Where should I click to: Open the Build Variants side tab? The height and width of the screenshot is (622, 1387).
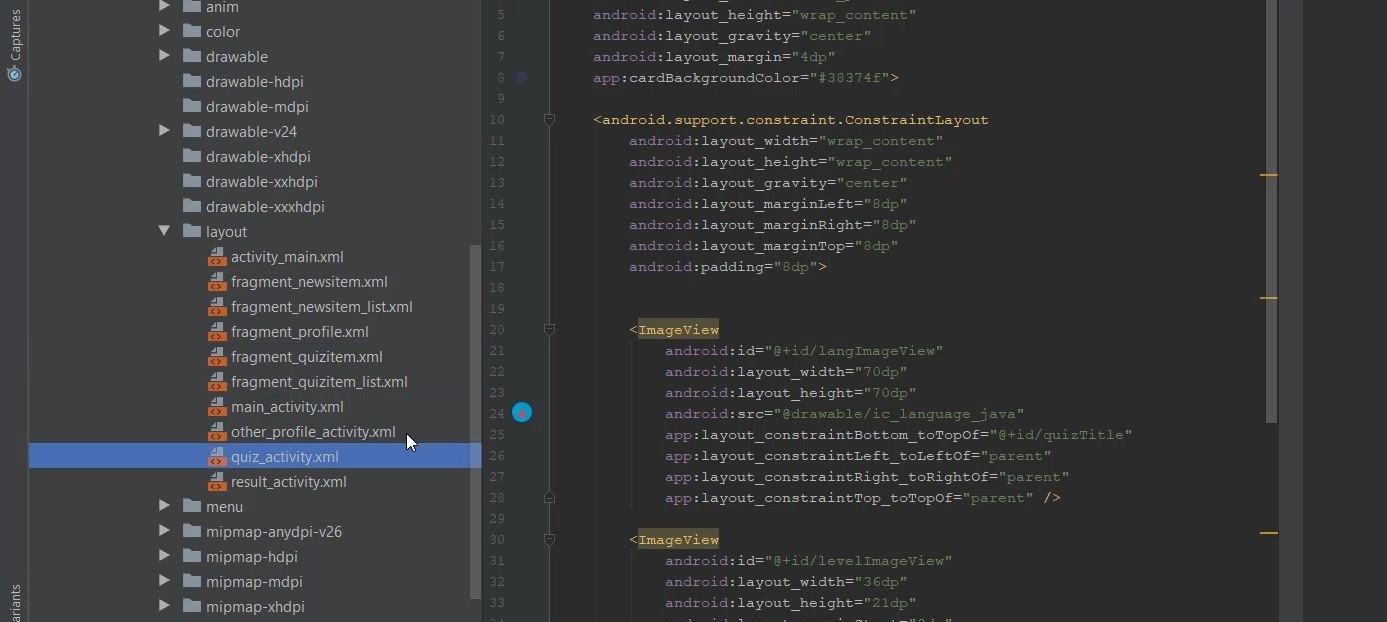(x=14, y=604)
